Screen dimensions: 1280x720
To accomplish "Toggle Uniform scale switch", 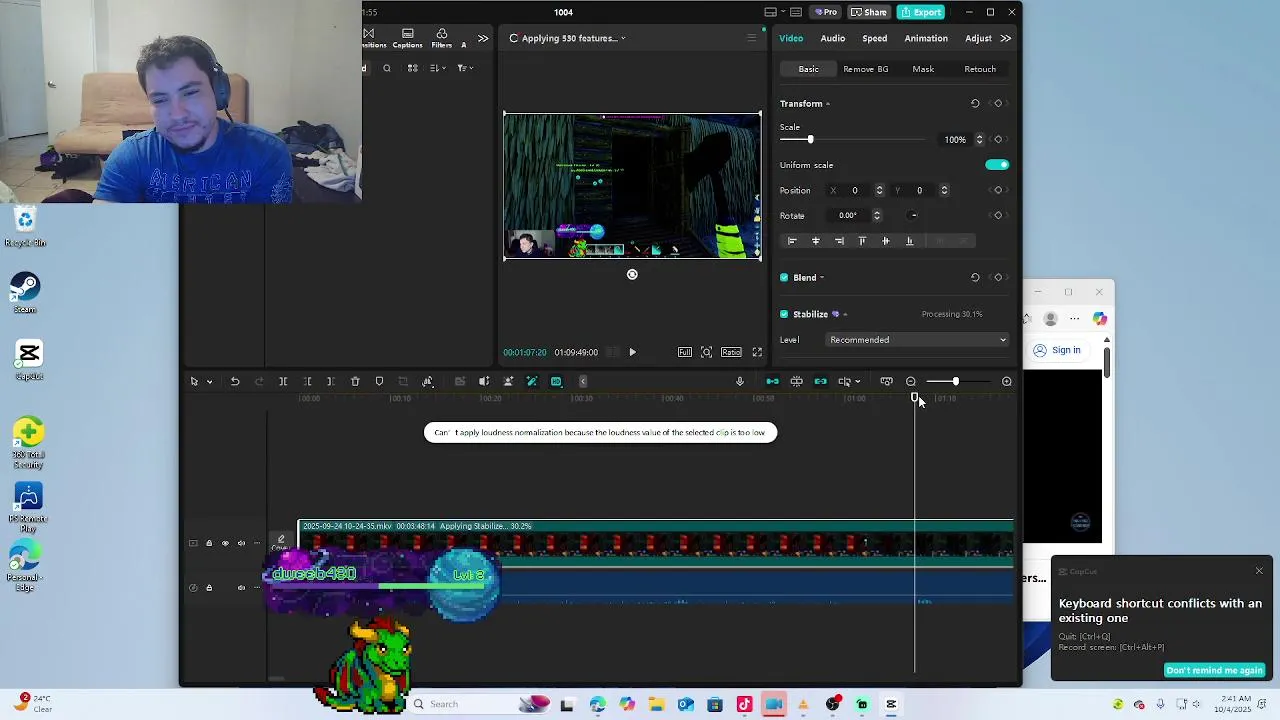I will click(997, 165).
